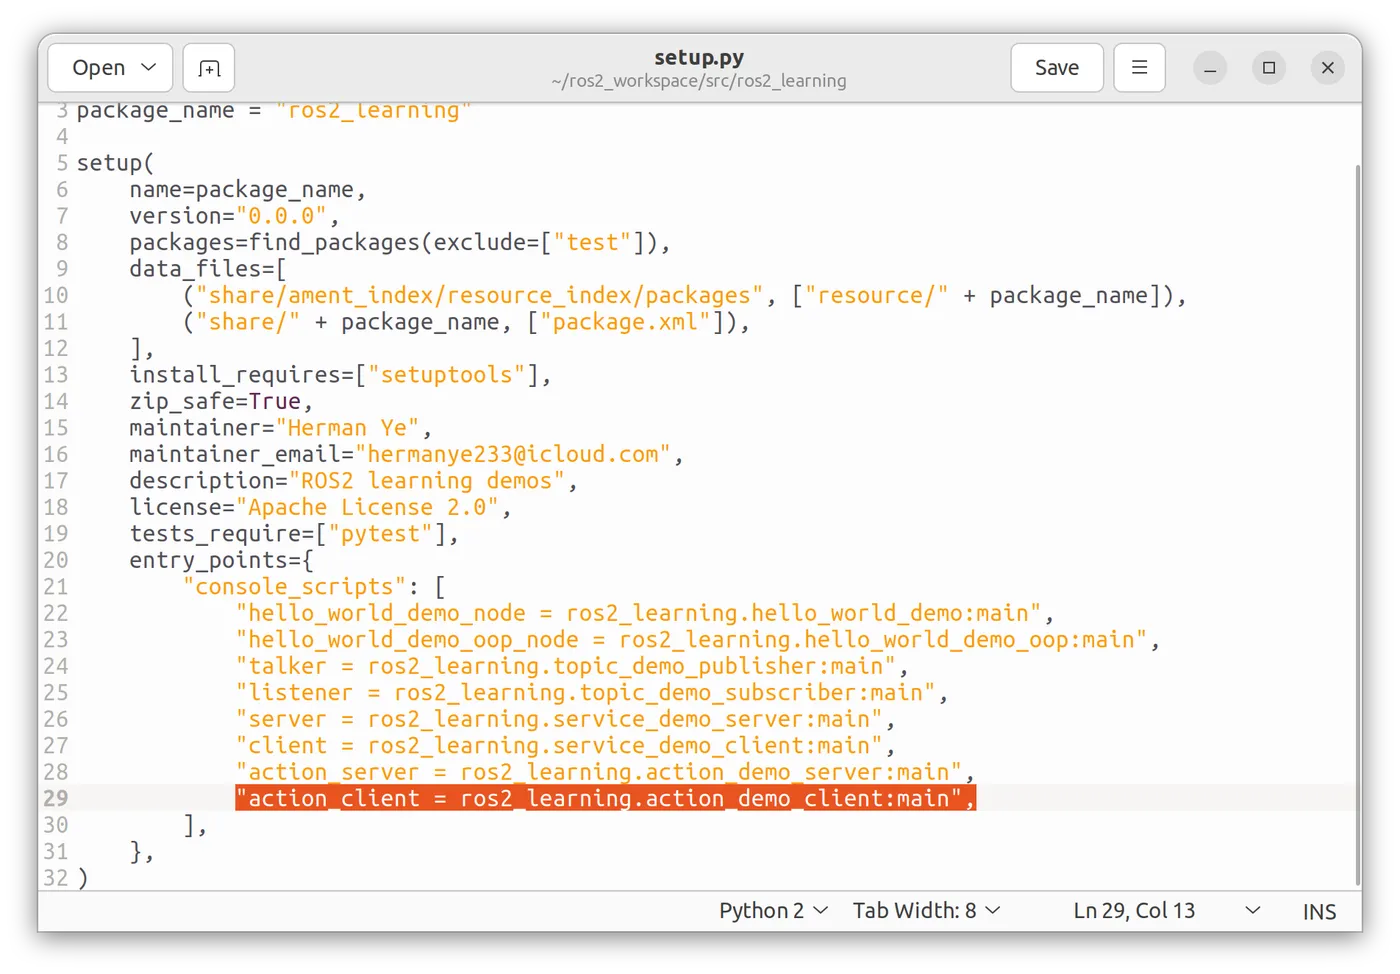Image resolution: width=1400 pixels, height=974 pixels.
Task: Click the entry_points={ line
Action: pyautogui.click(x=221, y=560)
